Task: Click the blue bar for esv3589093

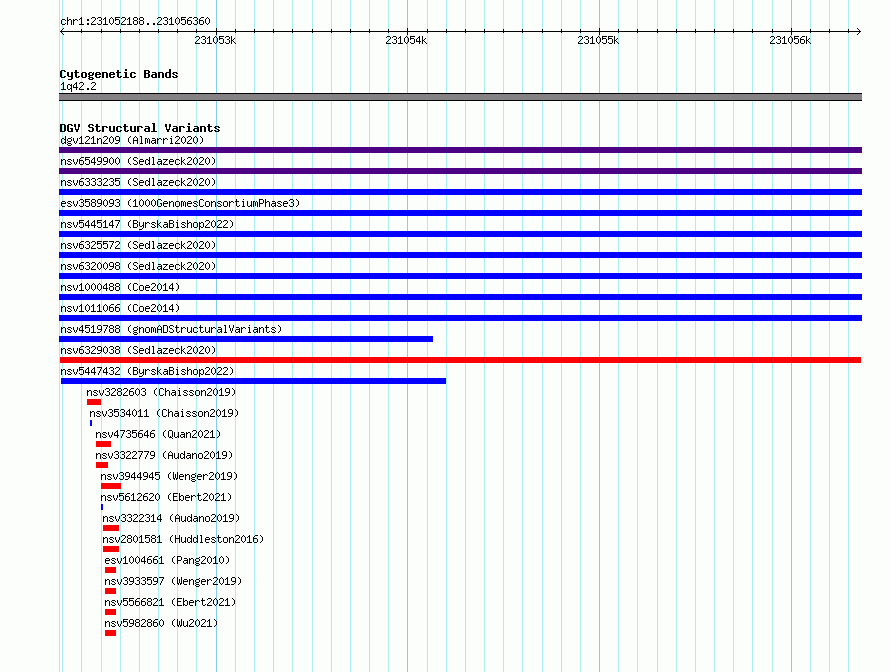Action: (x=460, y=213)
